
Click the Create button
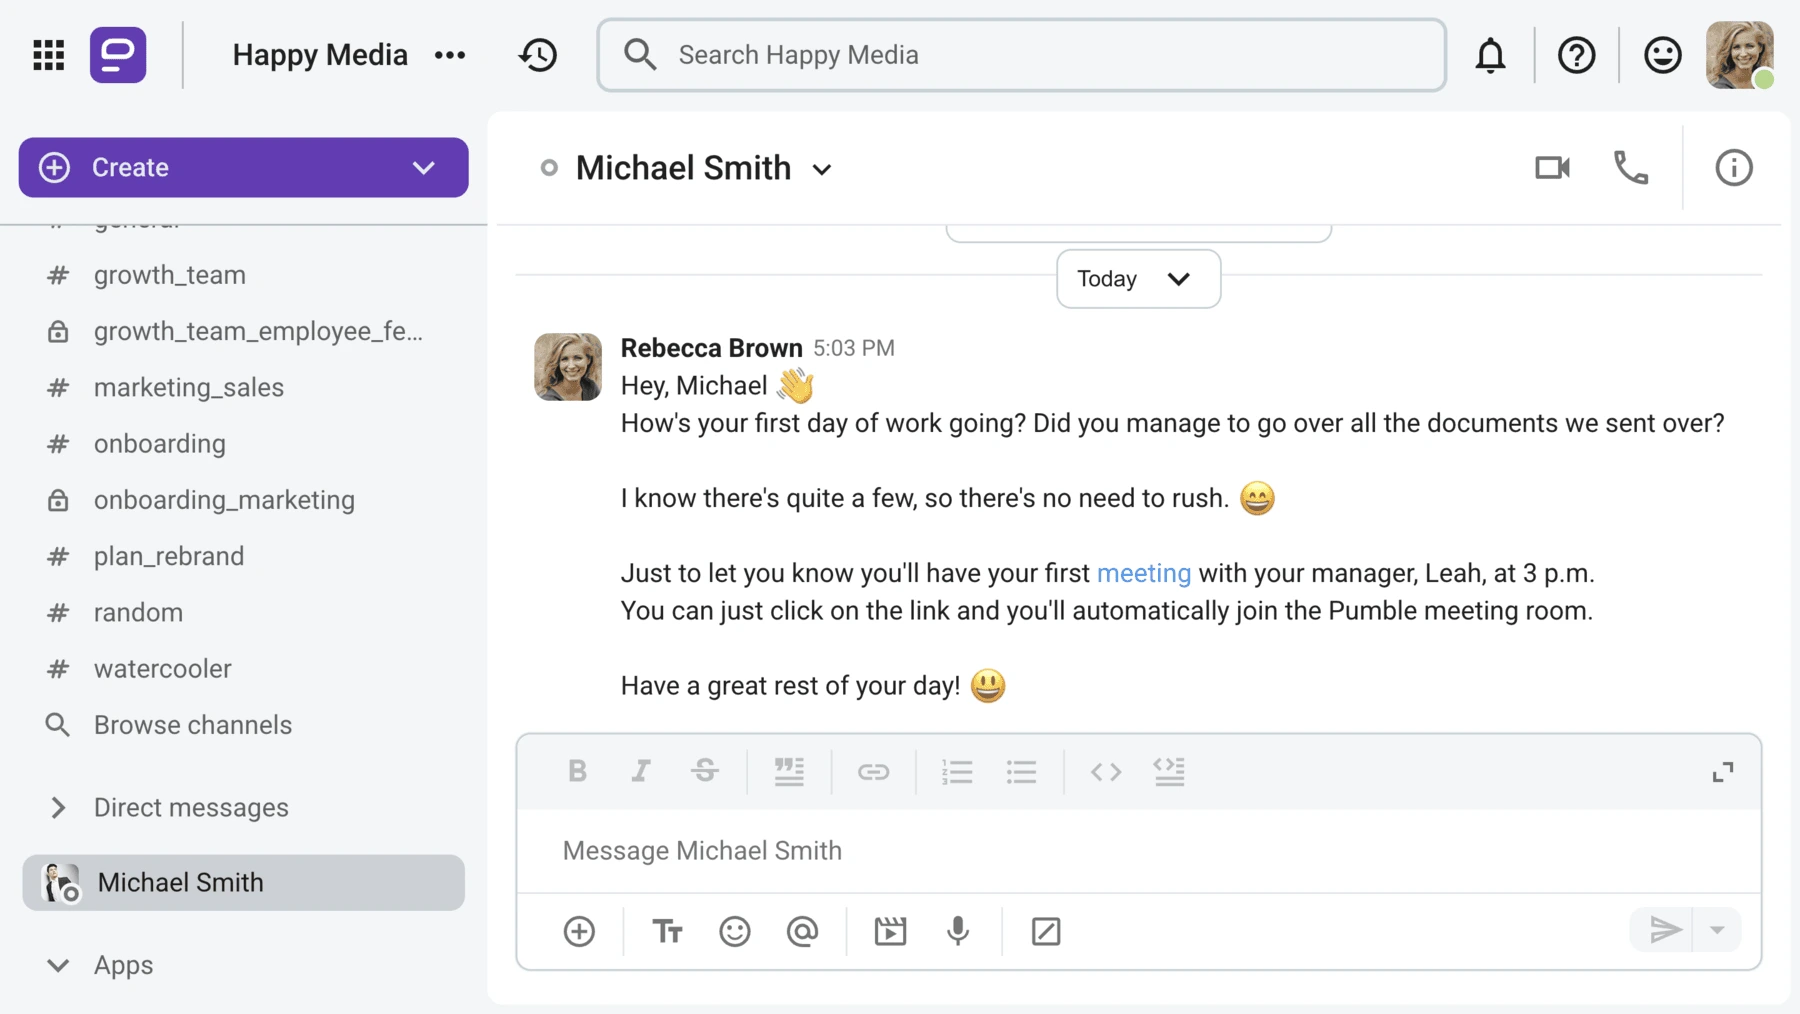(243, 167)
